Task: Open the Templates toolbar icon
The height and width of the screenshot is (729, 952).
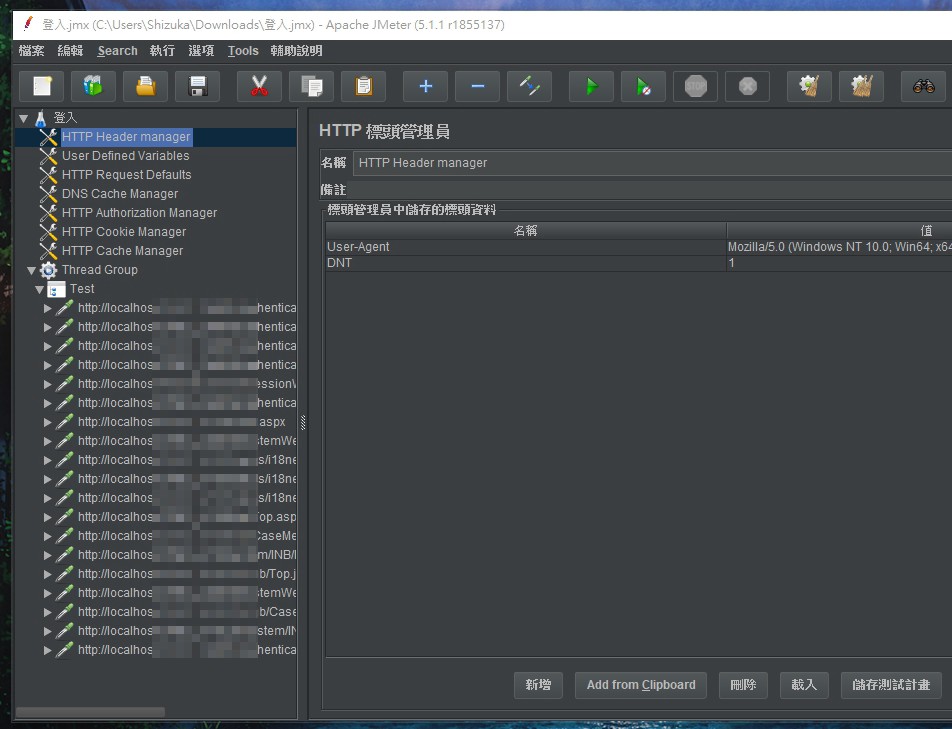Action: (93, 87)
